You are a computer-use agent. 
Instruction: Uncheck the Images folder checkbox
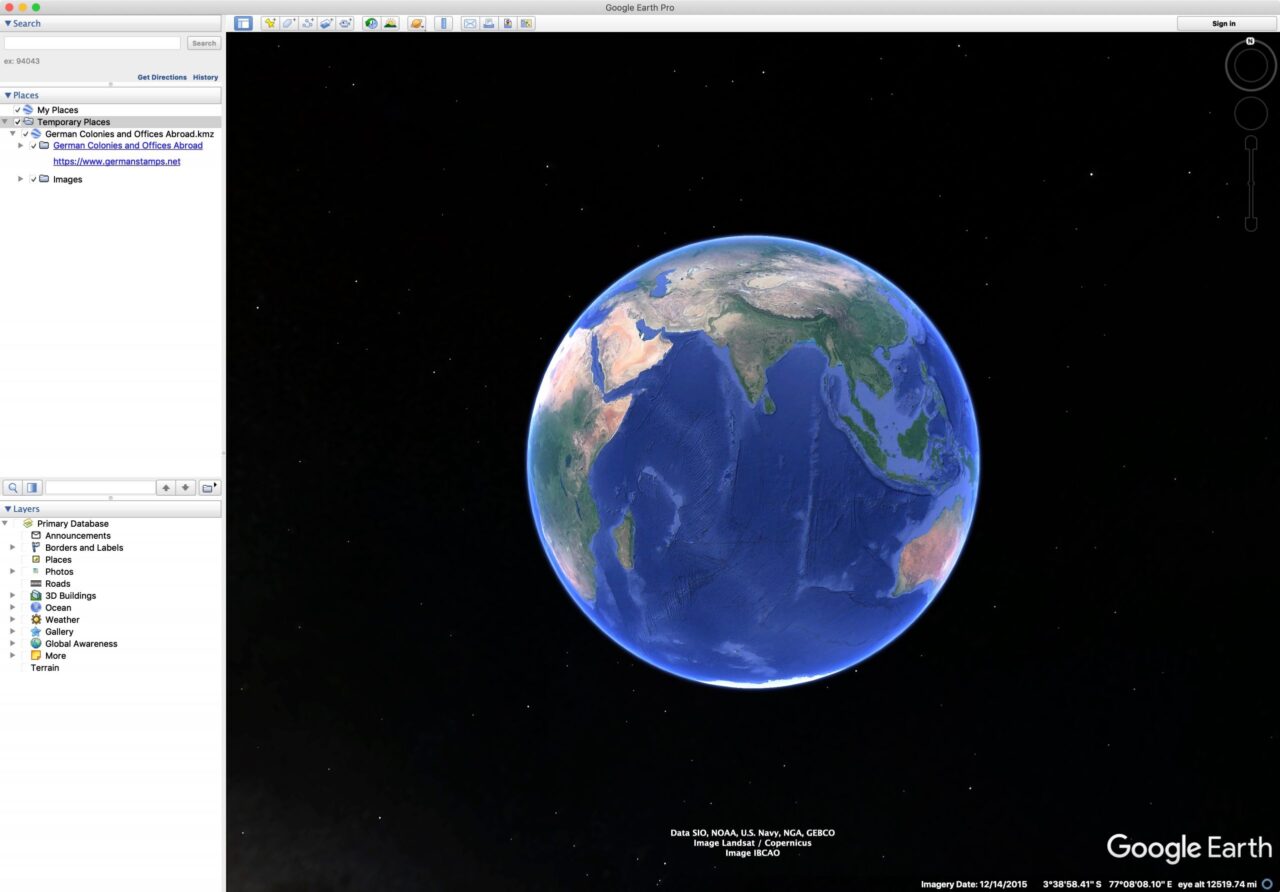[x=34, y=179]
